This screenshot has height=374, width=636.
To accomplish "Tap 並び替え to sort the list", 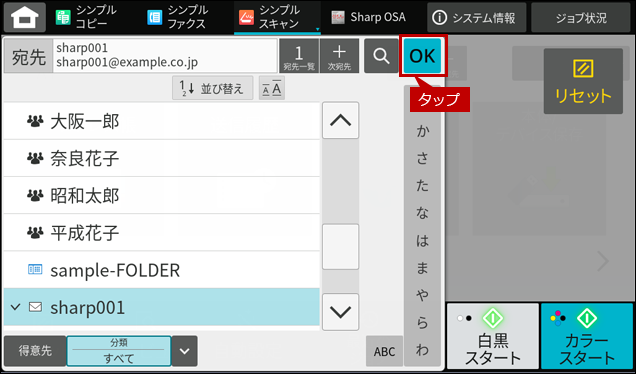I will pos(213,88).
